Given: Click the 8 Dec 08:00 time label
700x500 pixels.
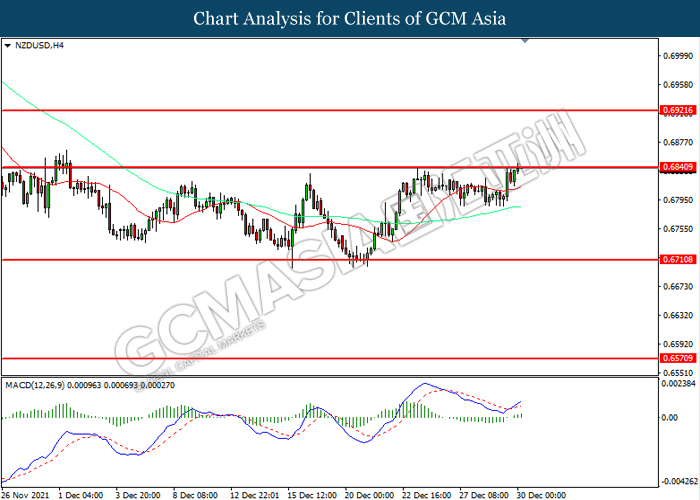Looking at the screenshot, I should (x=196, y=495).
